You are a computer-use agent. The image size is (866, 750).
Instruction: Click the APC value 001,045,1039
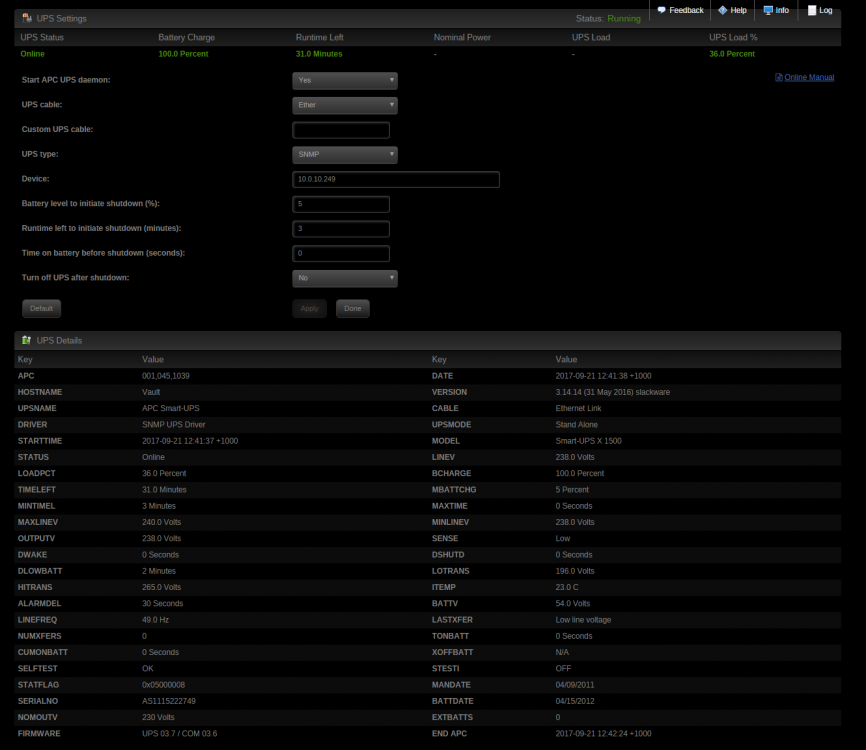(166, 376)
